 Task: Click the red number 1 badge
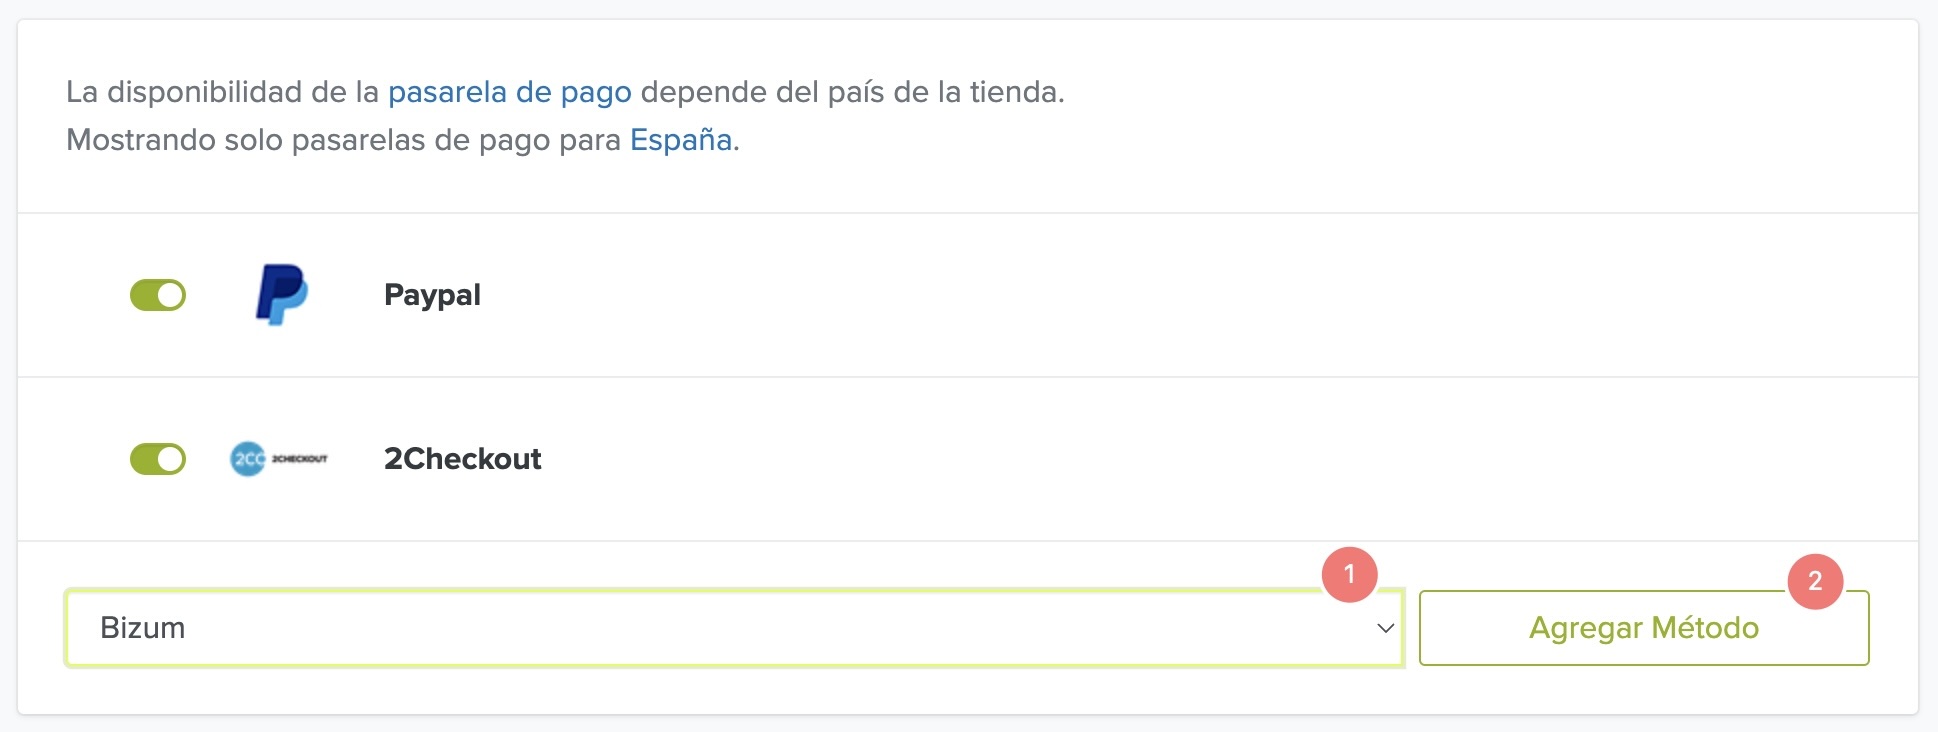[1349, 574]
